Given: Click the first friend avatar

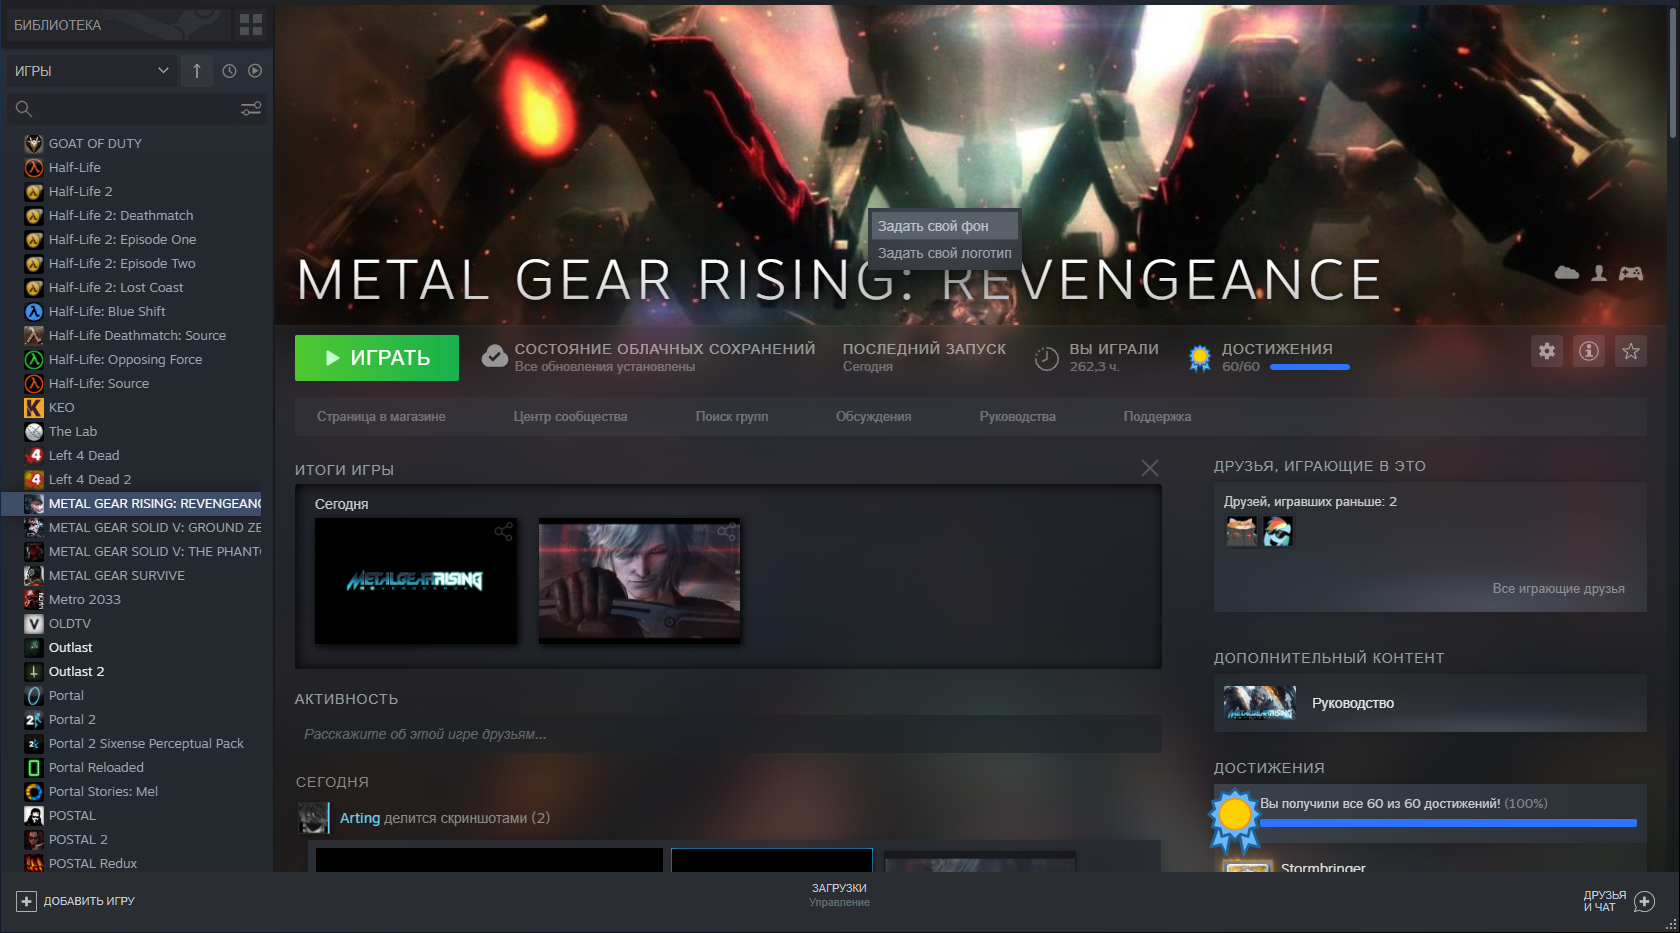Looking at the screenshot, I should 1242,531.
